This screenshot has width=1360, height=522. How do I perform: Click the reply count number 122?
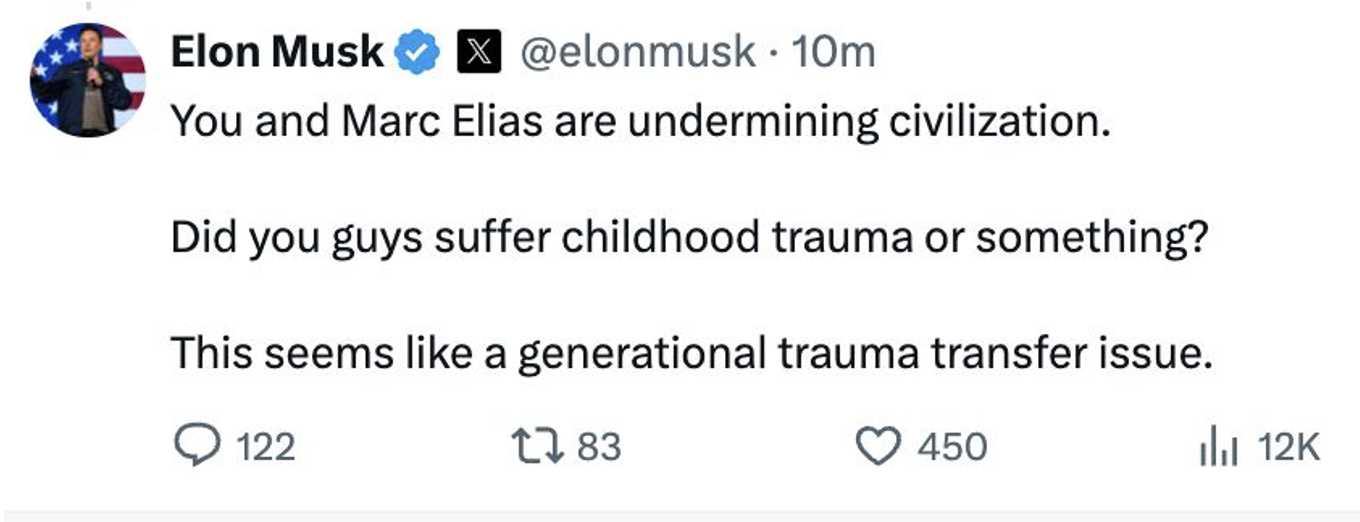click(265, 447)
